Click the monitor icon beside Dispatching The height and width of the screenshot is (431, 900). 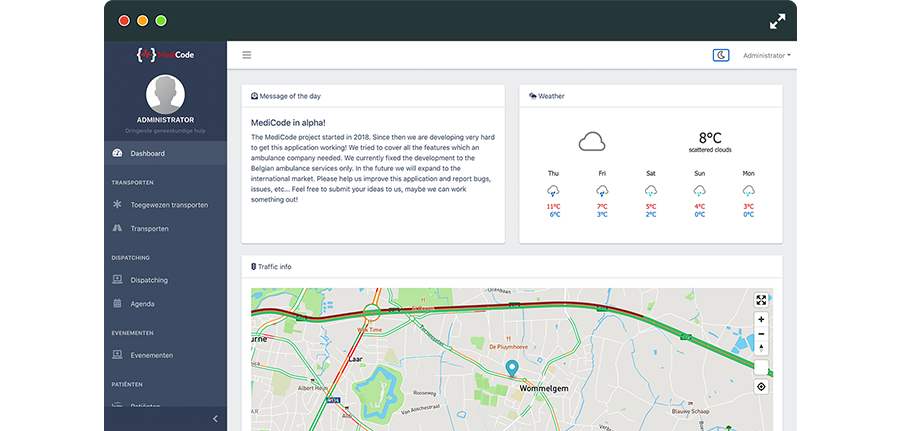[117, 279]
